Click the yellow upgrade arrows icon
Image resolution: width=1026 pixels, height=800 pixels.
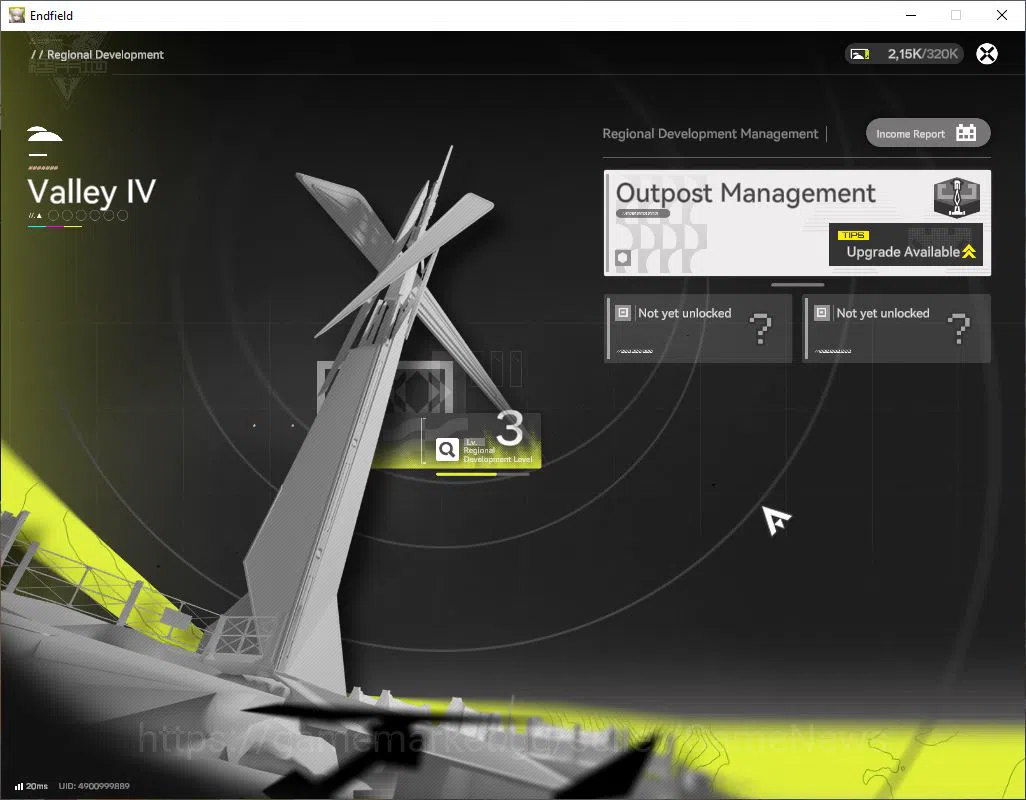click(x=969, y=252)
